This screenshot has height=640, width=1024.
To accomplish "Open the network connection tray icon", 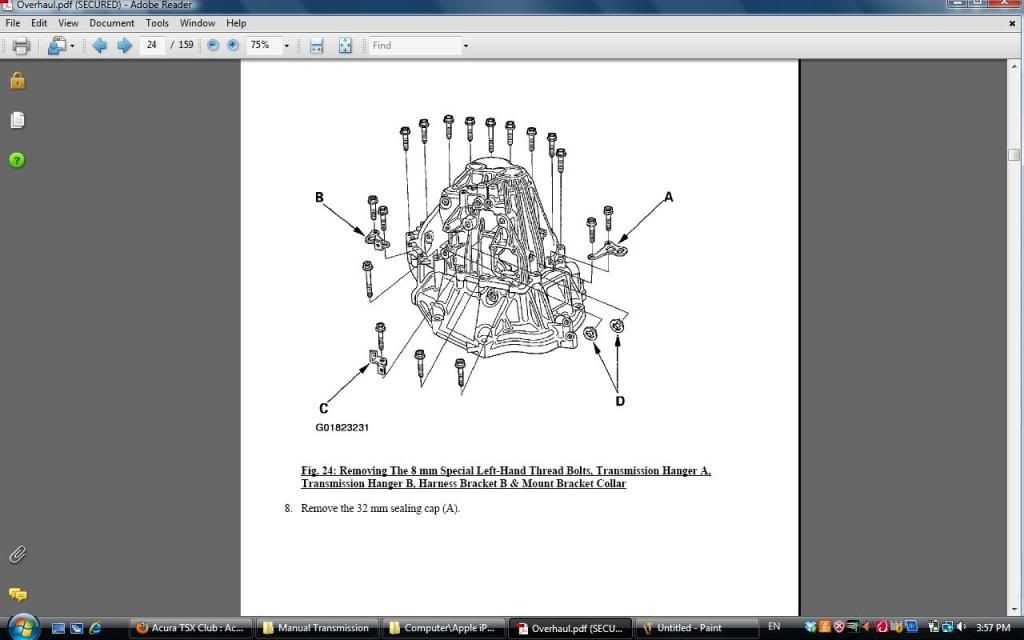I will 947,627.
